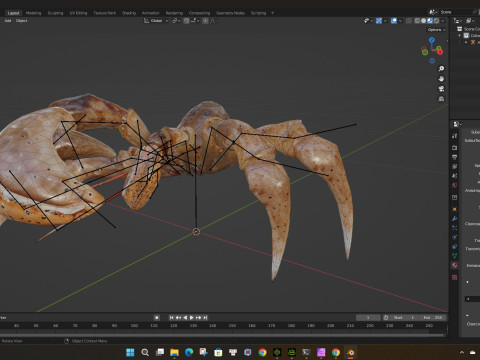Image resolution: width=480 pixels, height=360 pixels.
Task: Select solid viewport shading
Action: [x=423, y=21]
